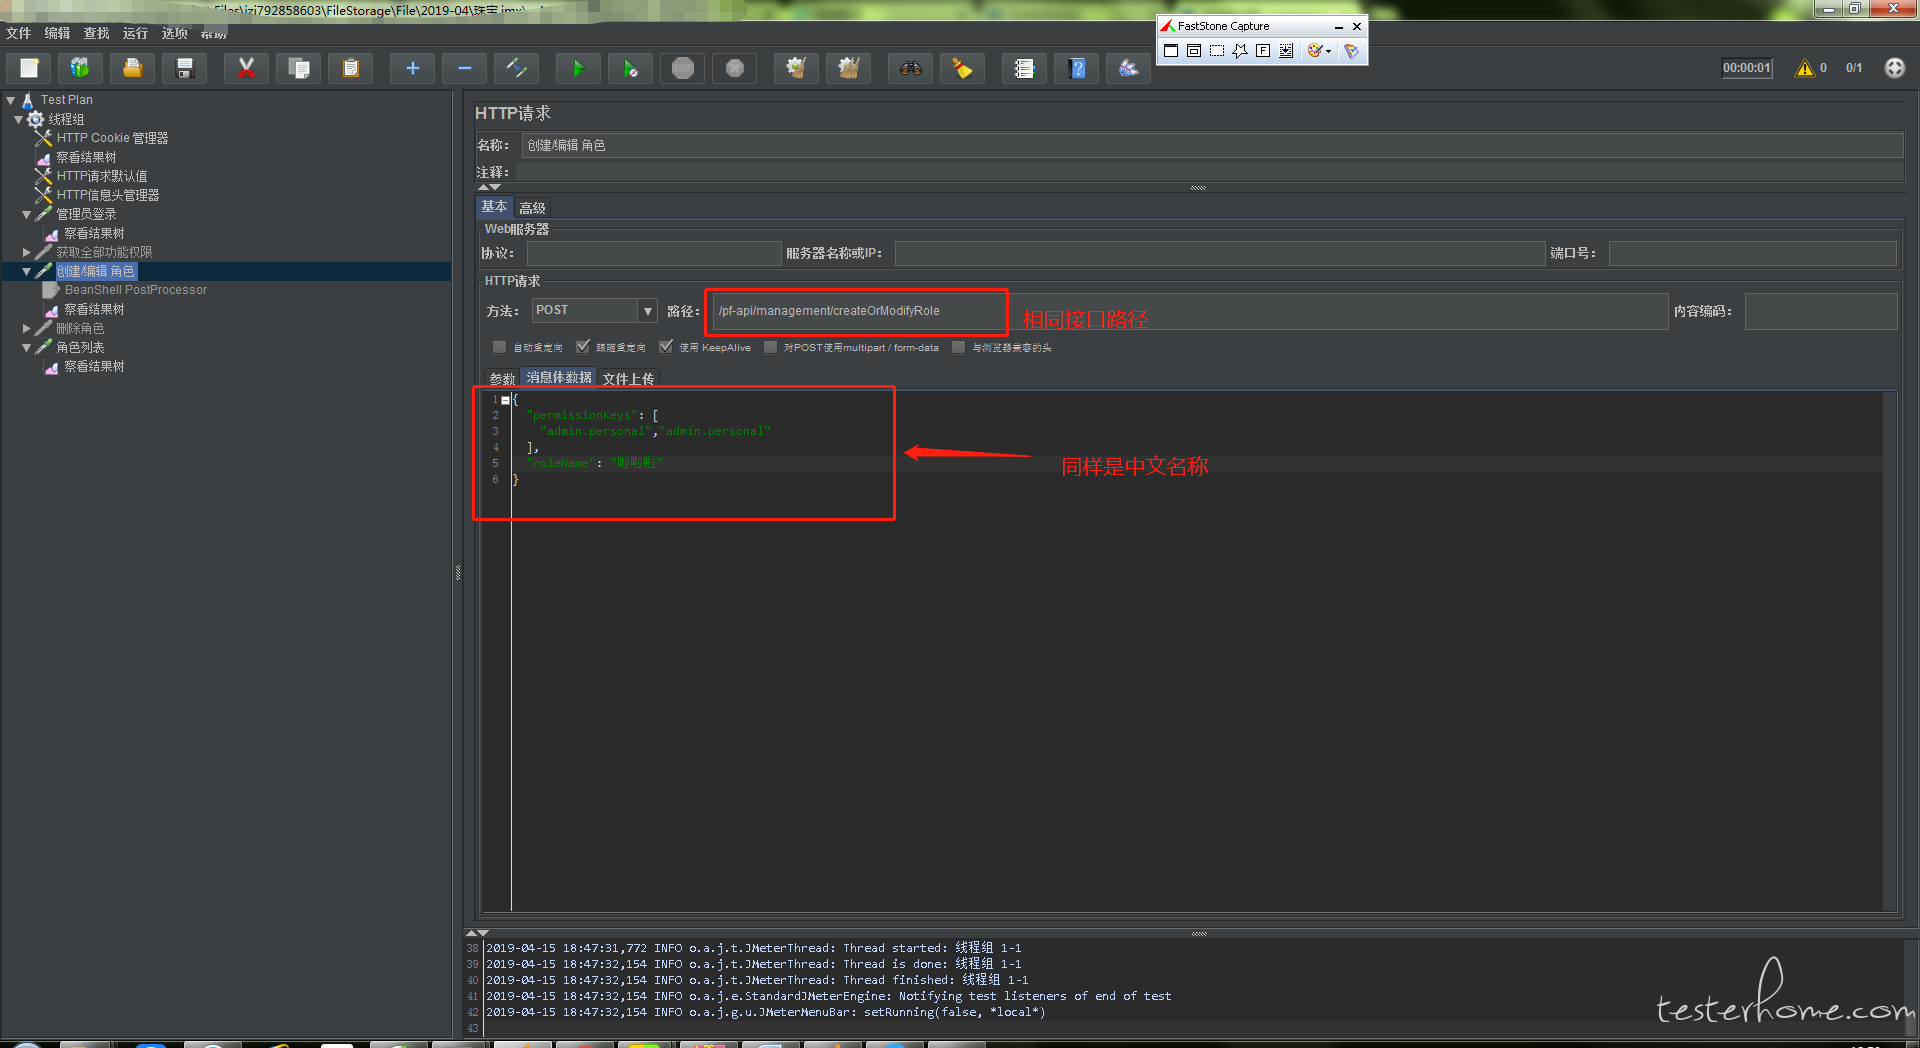Open Search with binoculars icon
Viewport: 1920px width, 1048px height.
click(910, 68)
